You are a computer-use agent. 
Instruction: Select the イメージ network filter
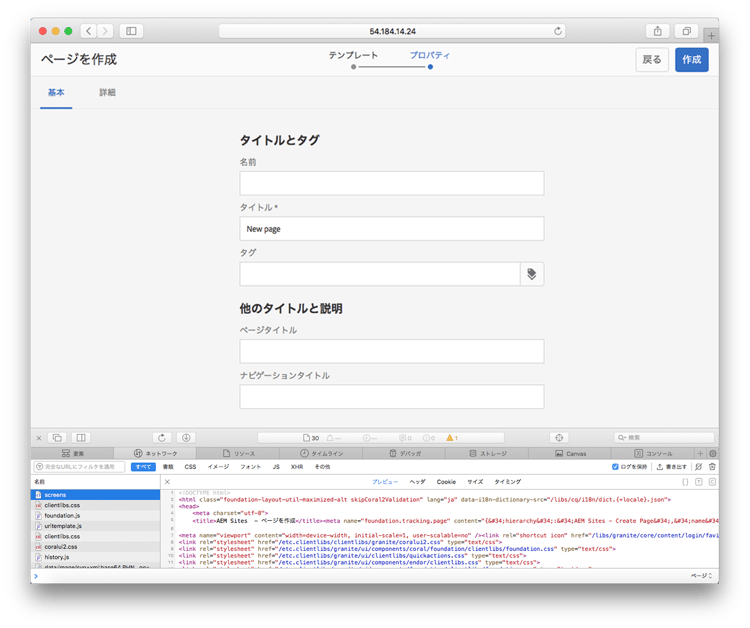click(218, 467)
